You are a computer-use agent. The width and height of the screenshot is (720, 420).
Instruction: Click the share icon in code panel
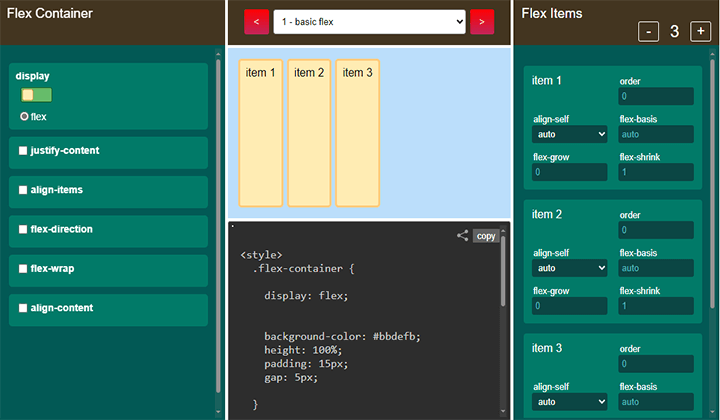[462, 236]
